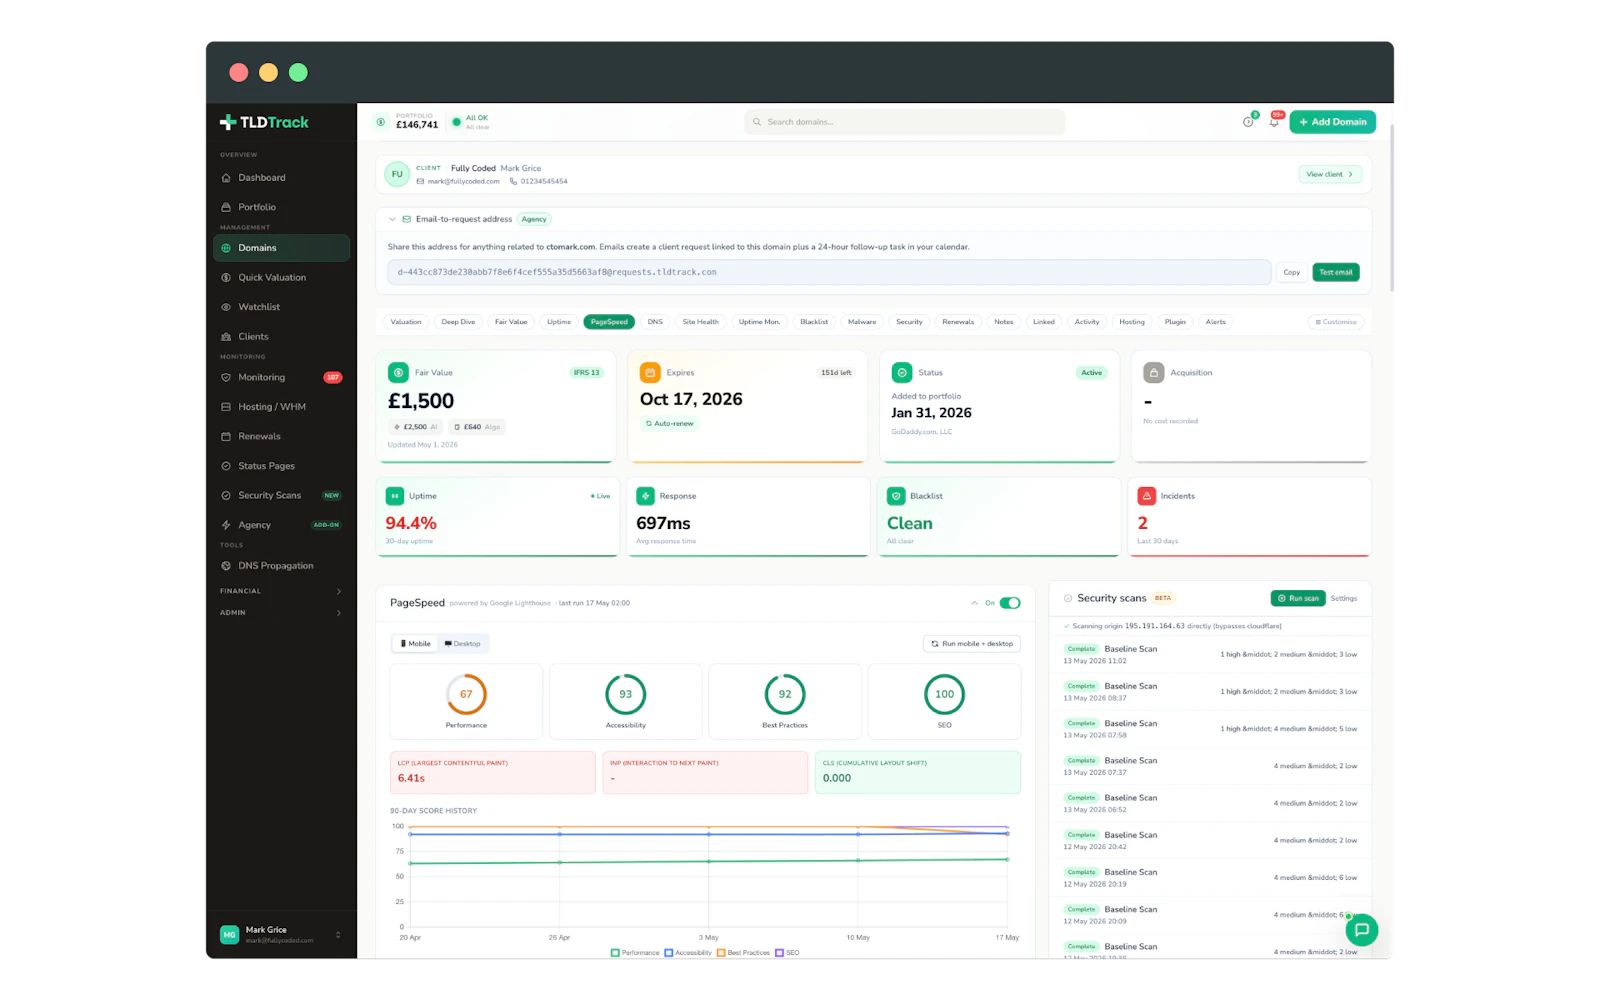Click the SEO score 100 gauge
Image resolution: width=1600 pixels, height=1000 pixels.
coord(945,694)
